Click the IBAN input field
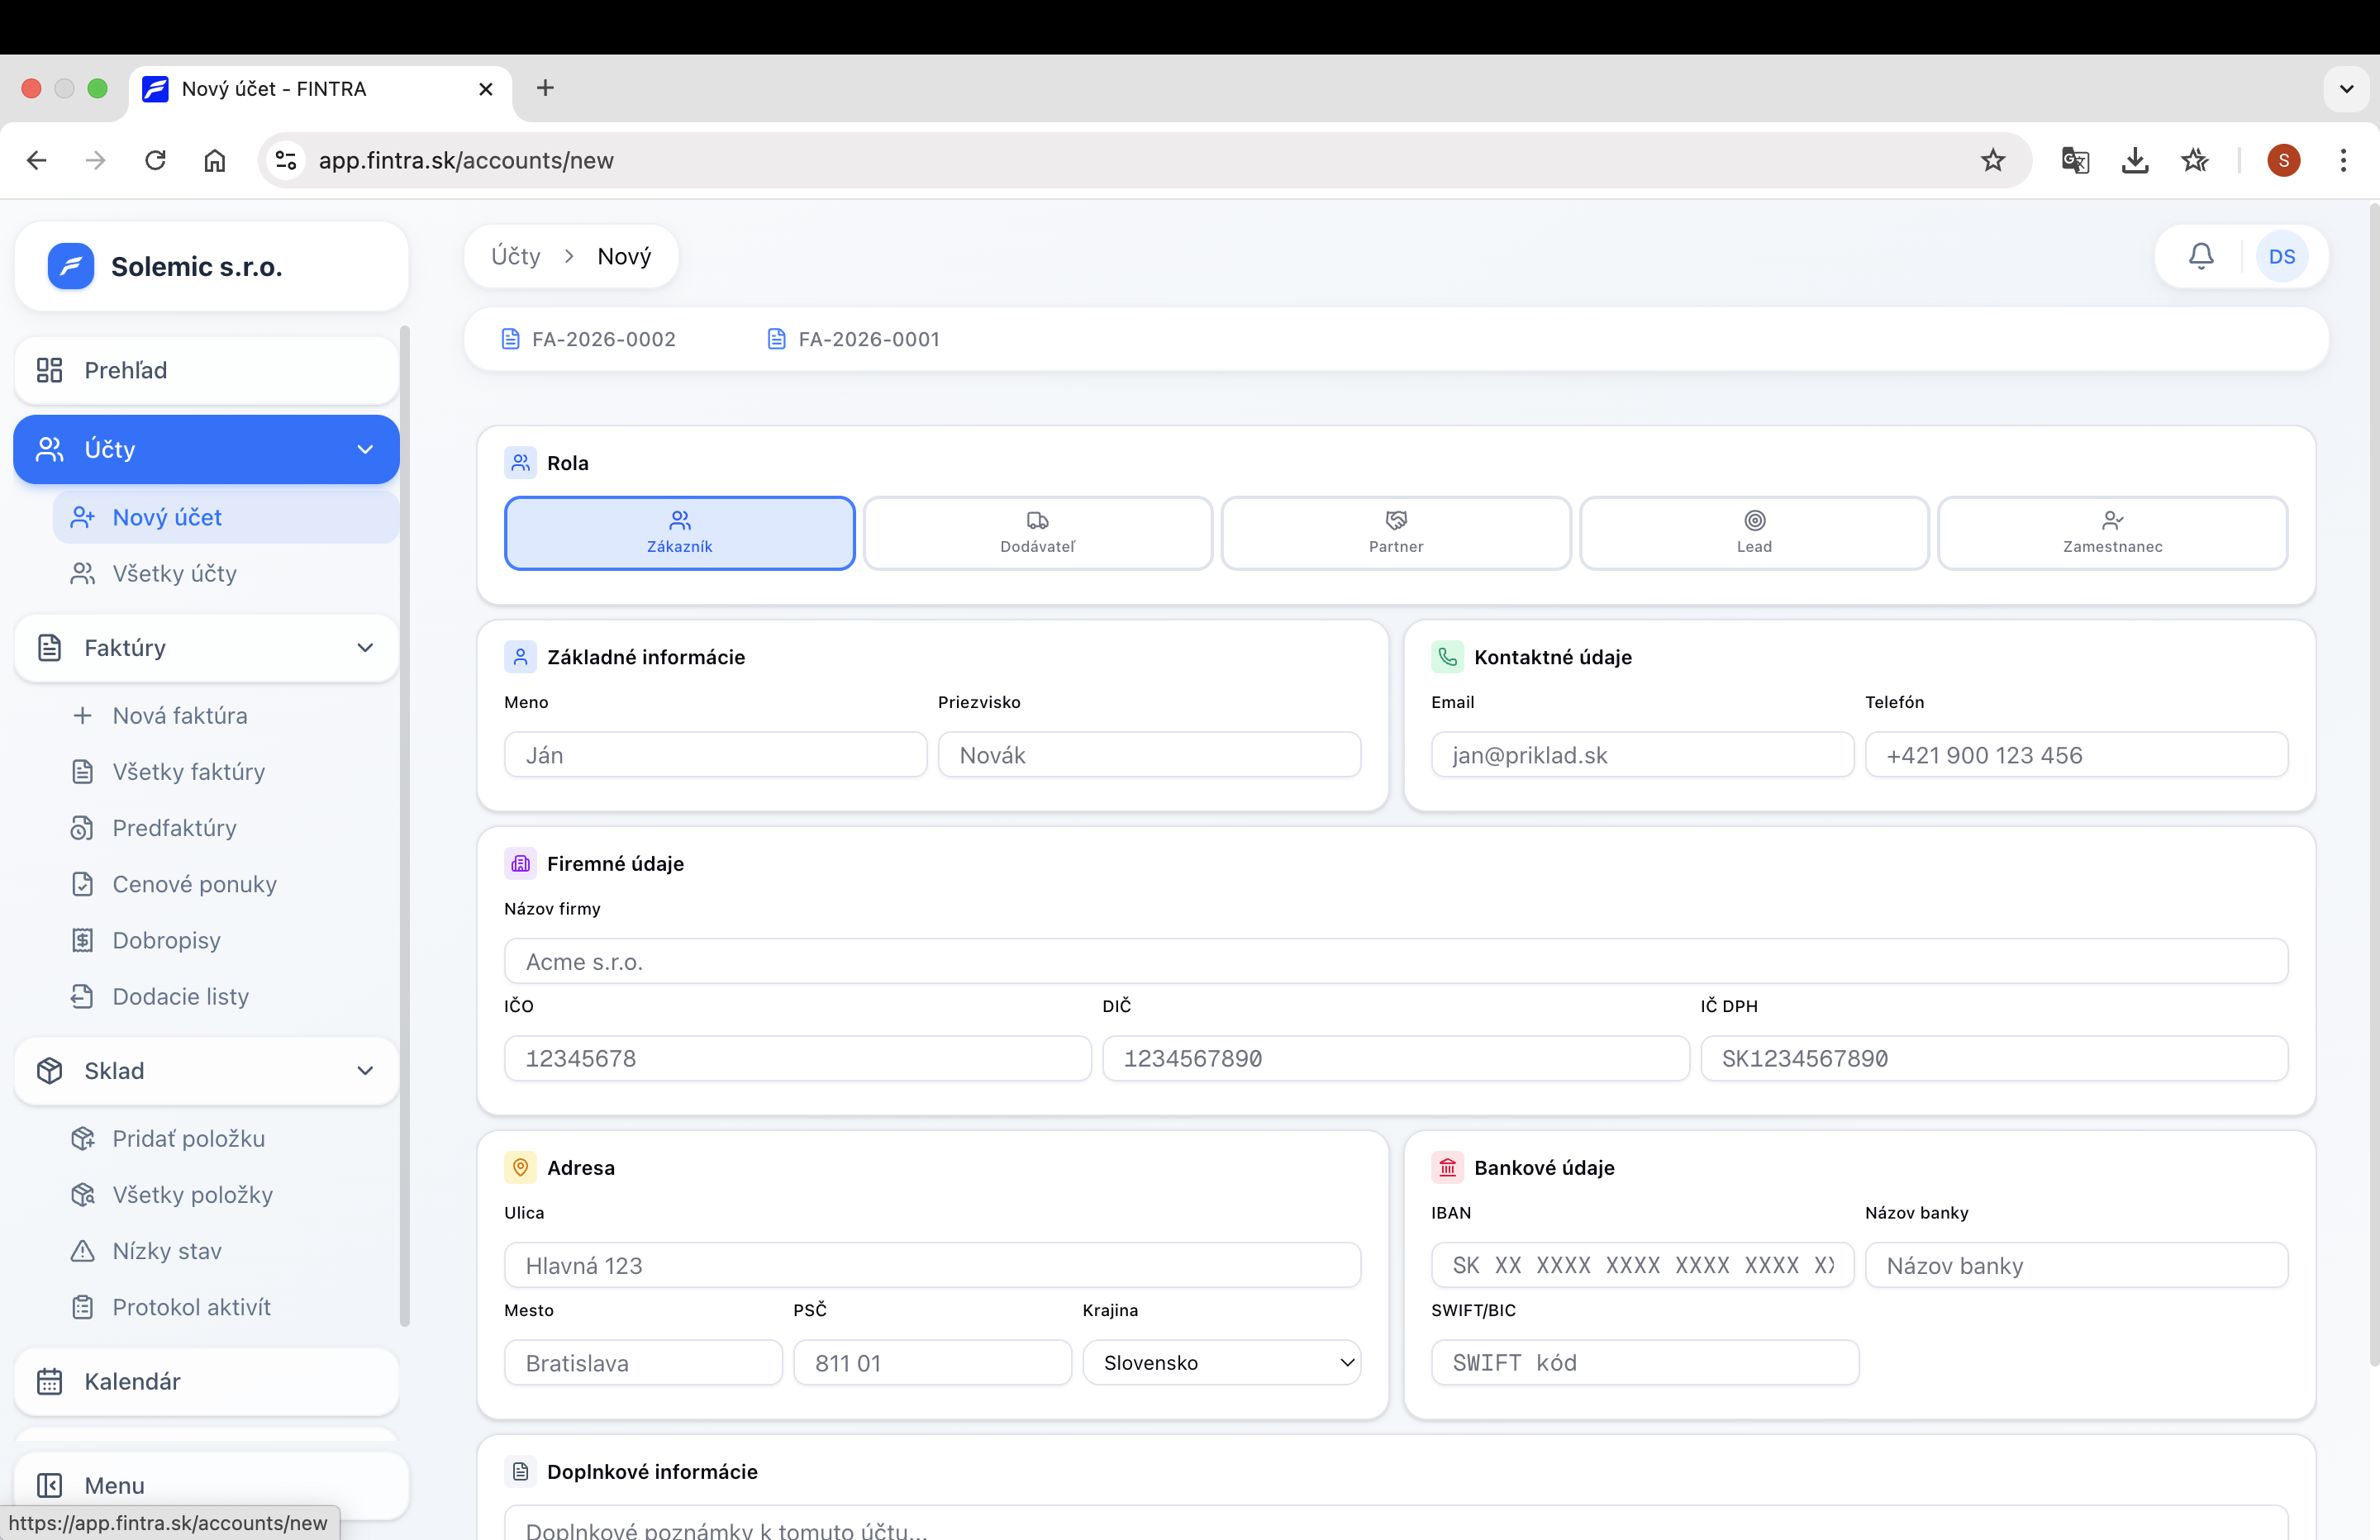The height and width of the screenshot is (1540, 2380). (x=1641, y=1264)
